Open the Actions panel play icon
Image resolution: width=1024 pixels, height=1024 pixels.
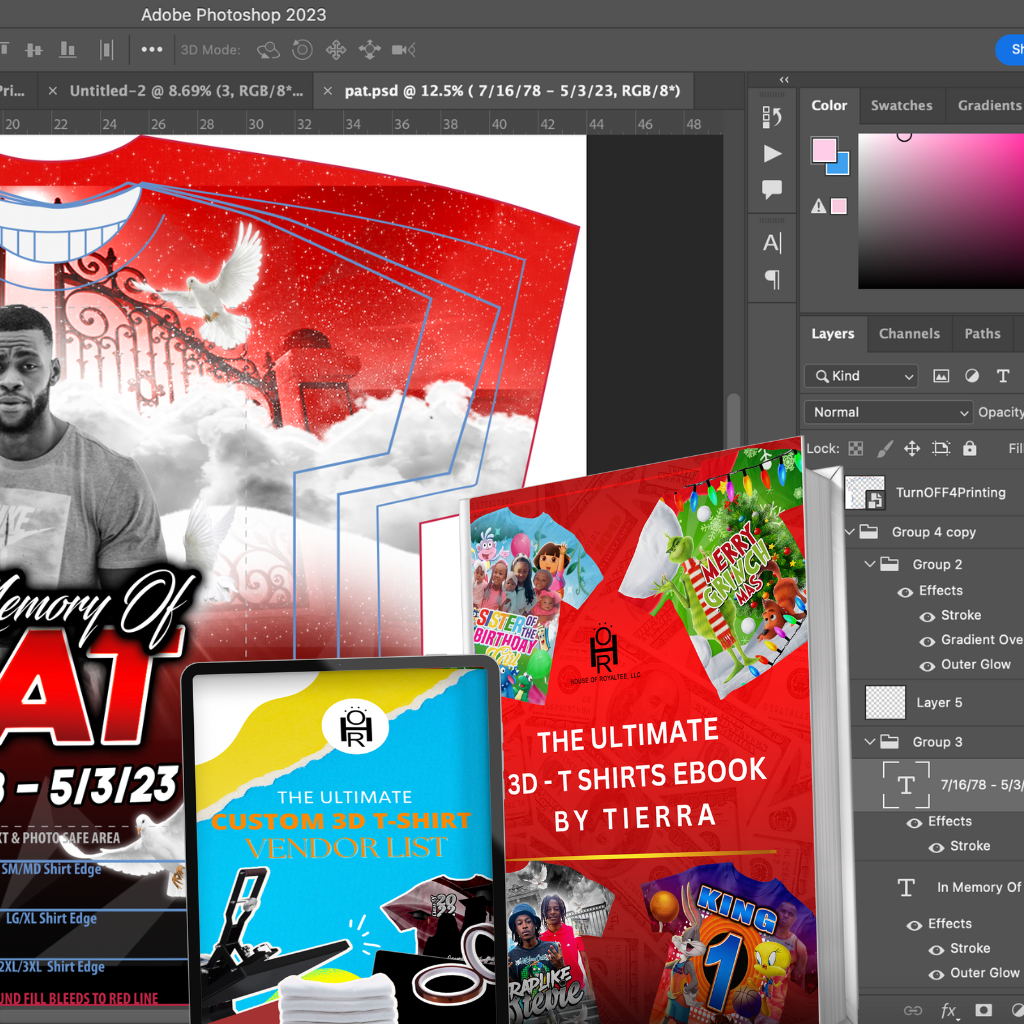pyautogui.click(x=772, y=153)
